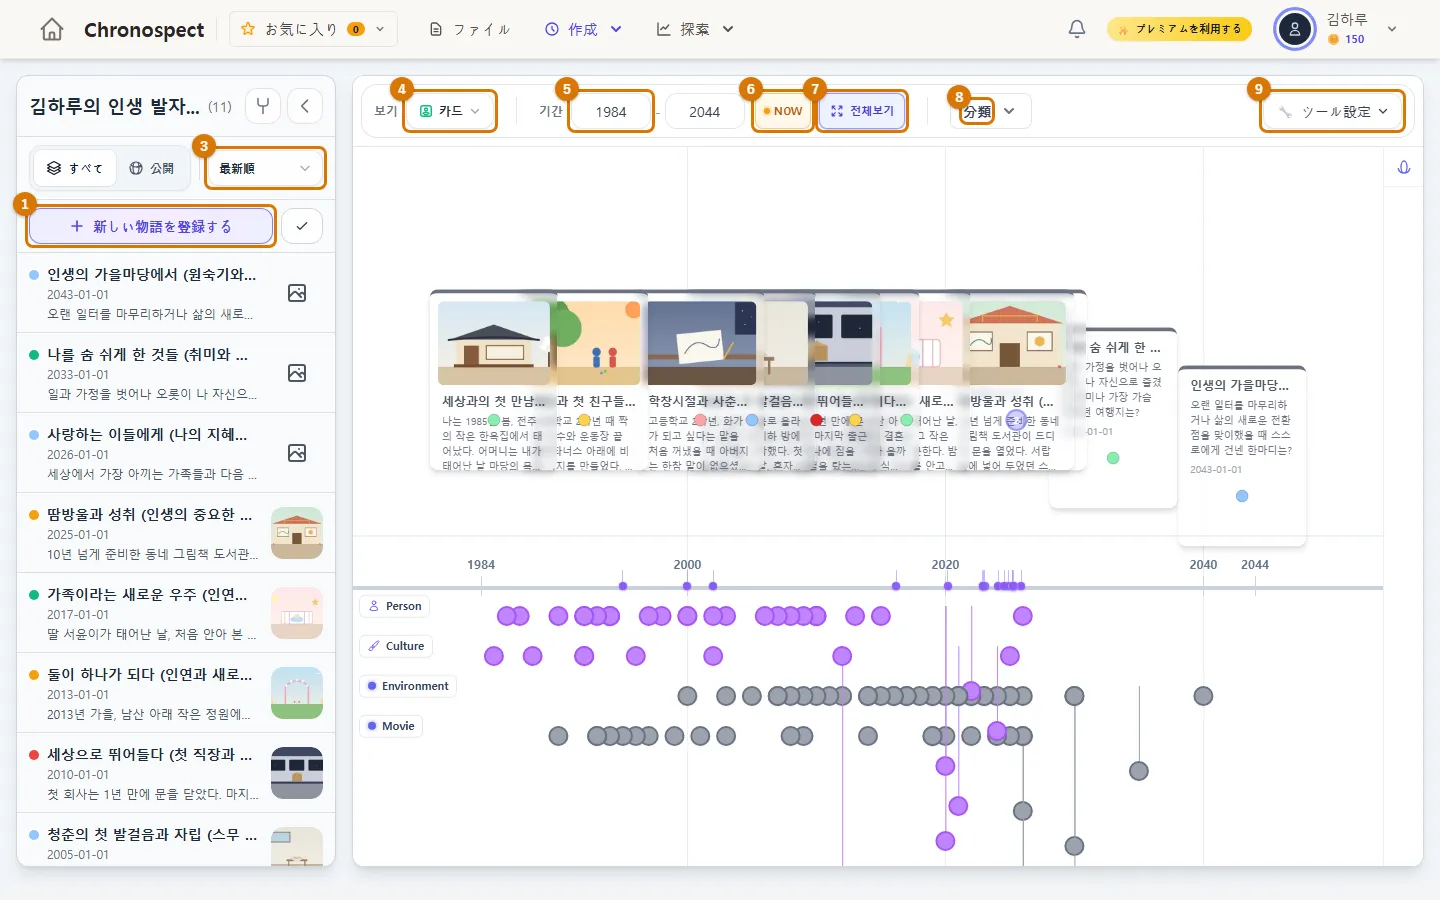Image resolution: width=1440 pixels, height=900 pixels.
Task: Click the Chronospect home icon
Action: click(x=52, y=30)
